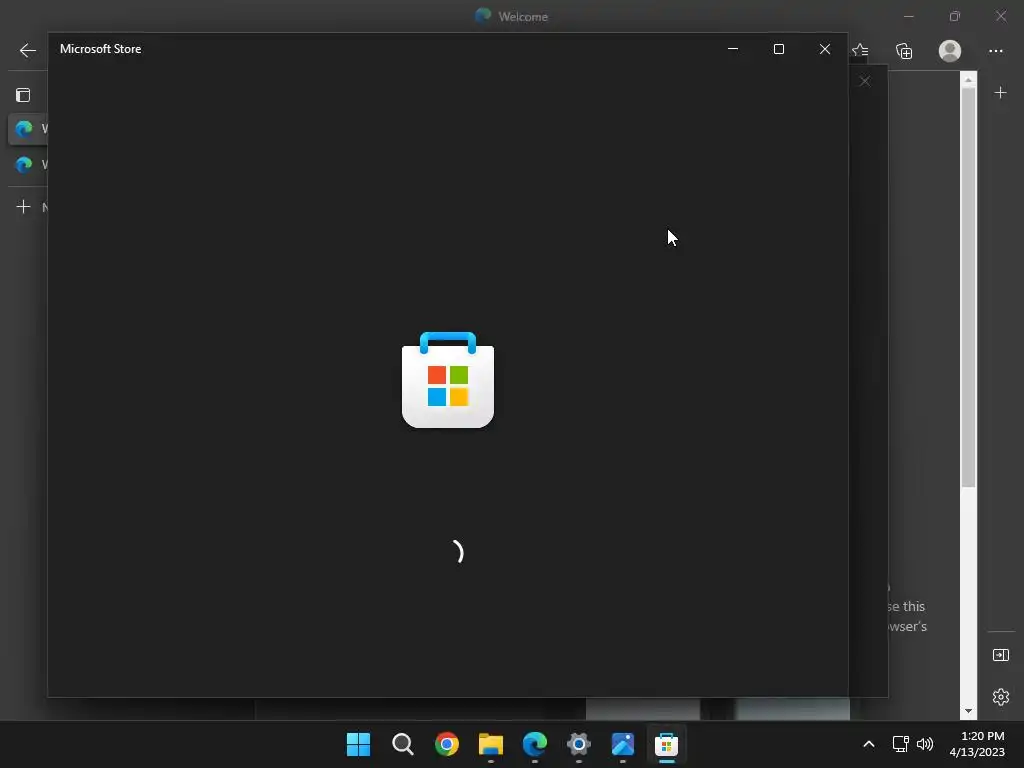Open the Edge tab actions menu icon
The image size is (1024, 768).
(23, 95)
